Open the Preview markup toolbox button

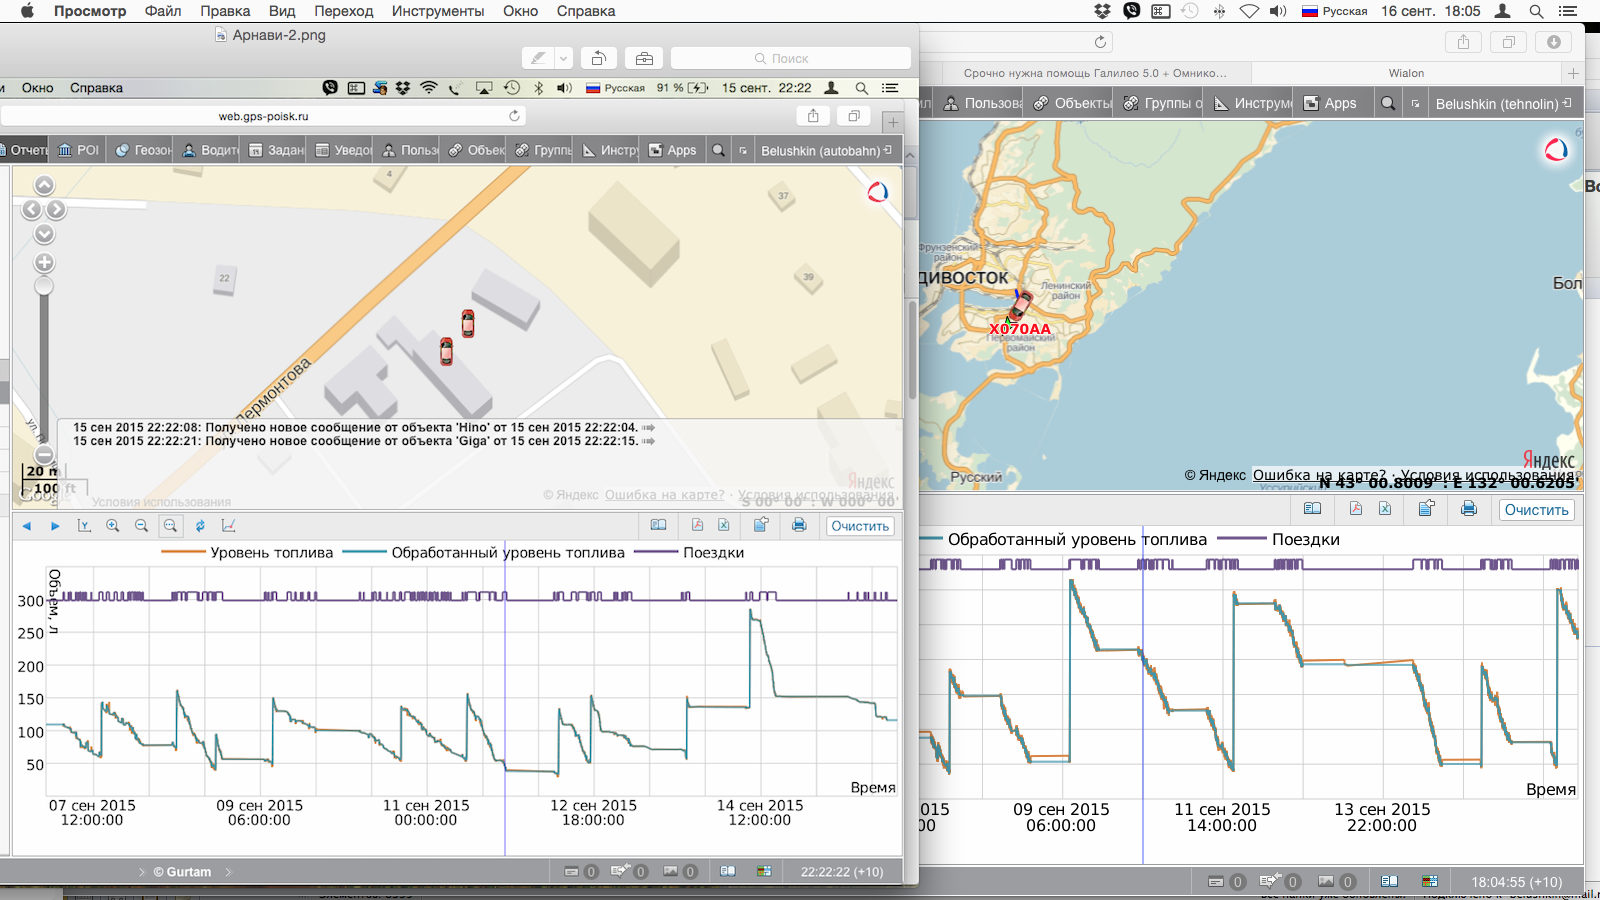pos(644,58)
